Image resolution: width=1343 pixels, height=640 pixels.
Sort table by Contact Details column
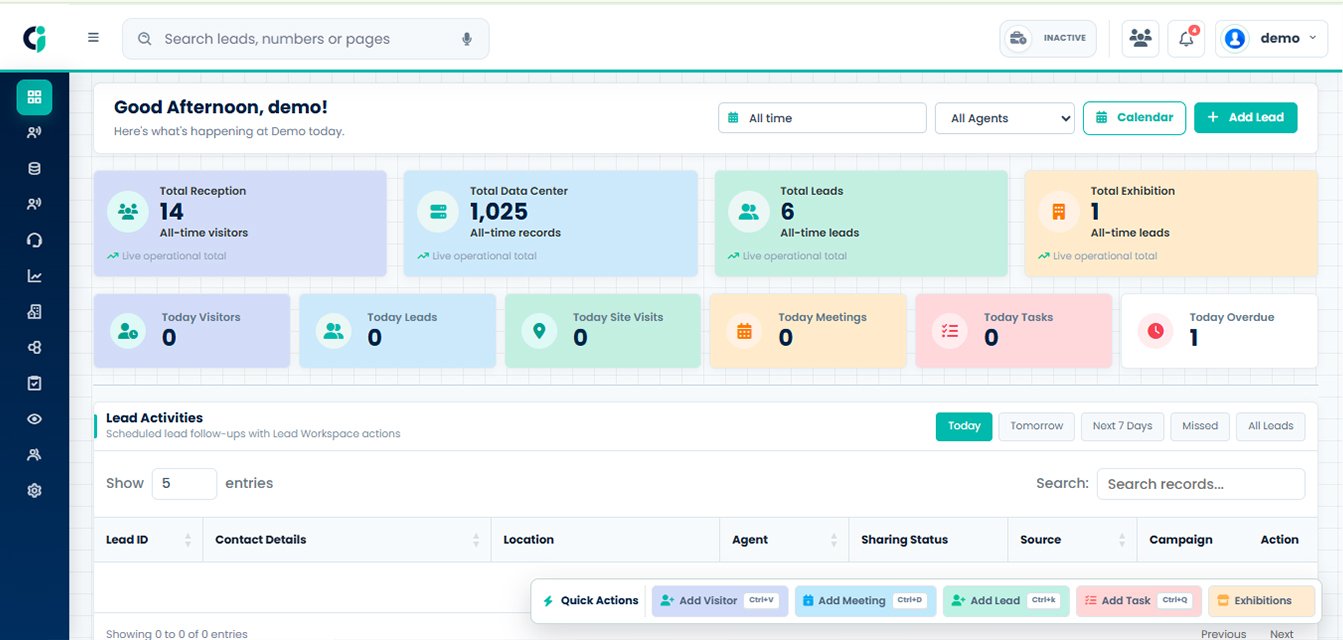347,540
